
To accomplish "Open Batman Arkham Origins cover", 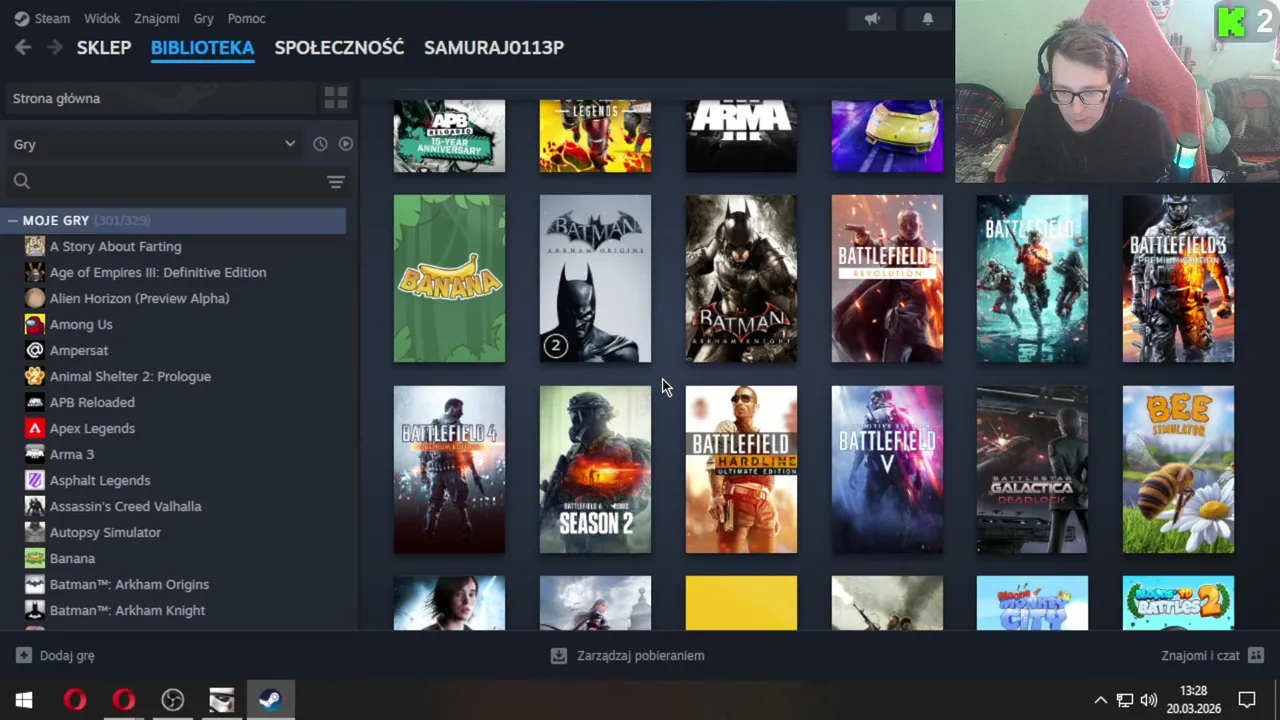I will click(x=595, y=278).
